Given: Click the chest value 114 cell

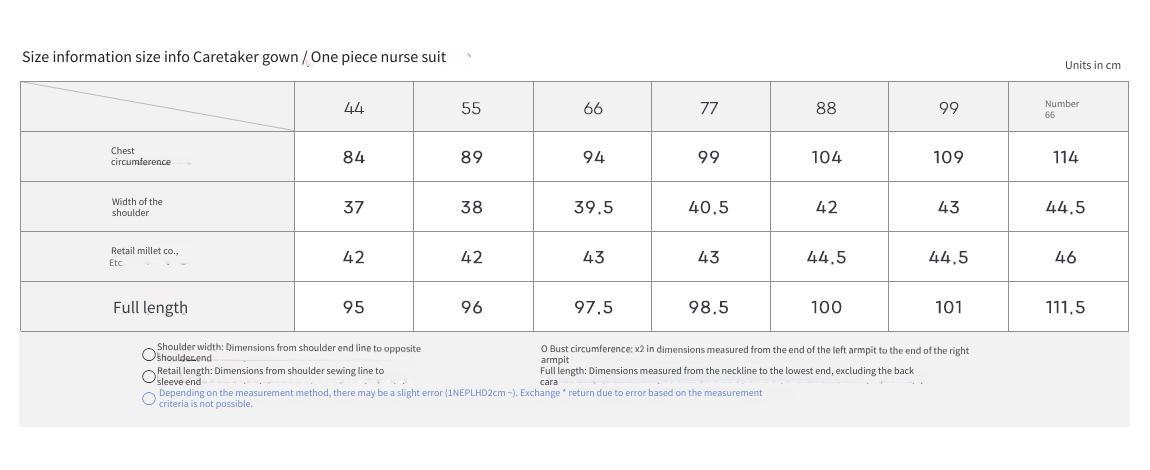Looking at the screenshot, I should (1068, 157).
